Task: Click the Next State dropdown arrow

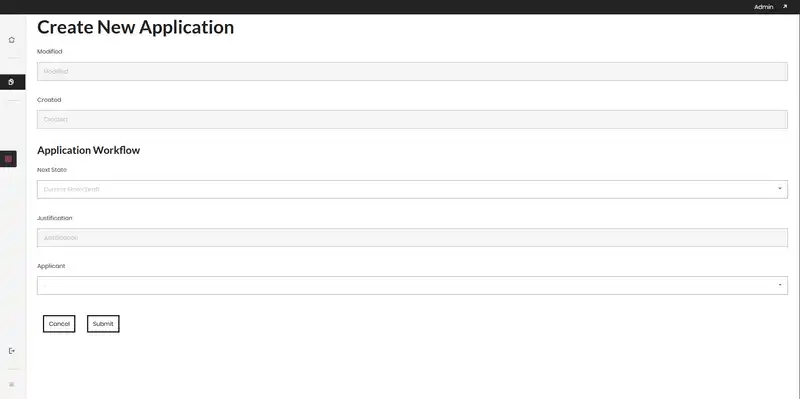Action: coord(780,189)
